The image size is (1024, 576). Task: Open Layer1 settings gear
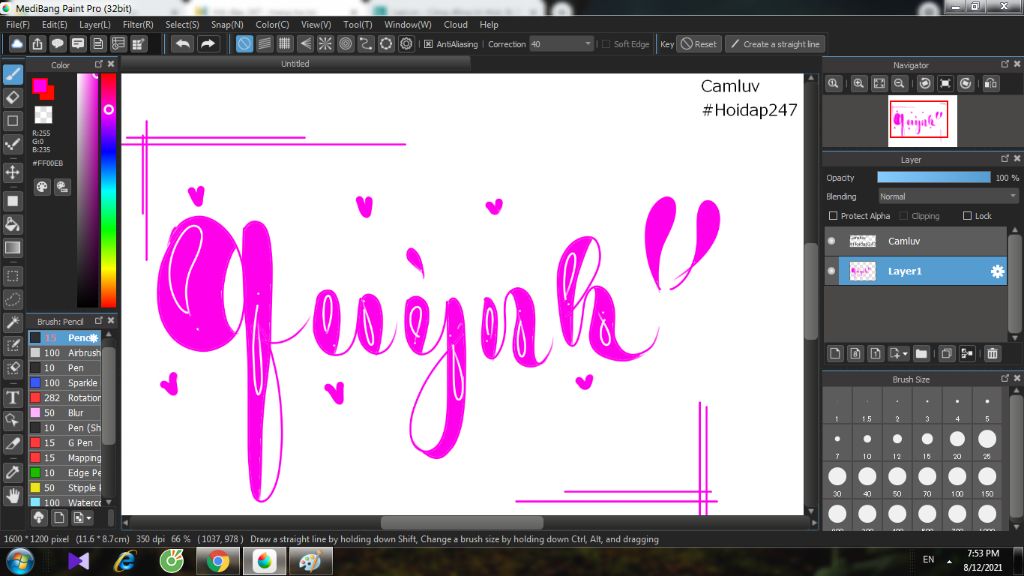click(x=997, y=271)
